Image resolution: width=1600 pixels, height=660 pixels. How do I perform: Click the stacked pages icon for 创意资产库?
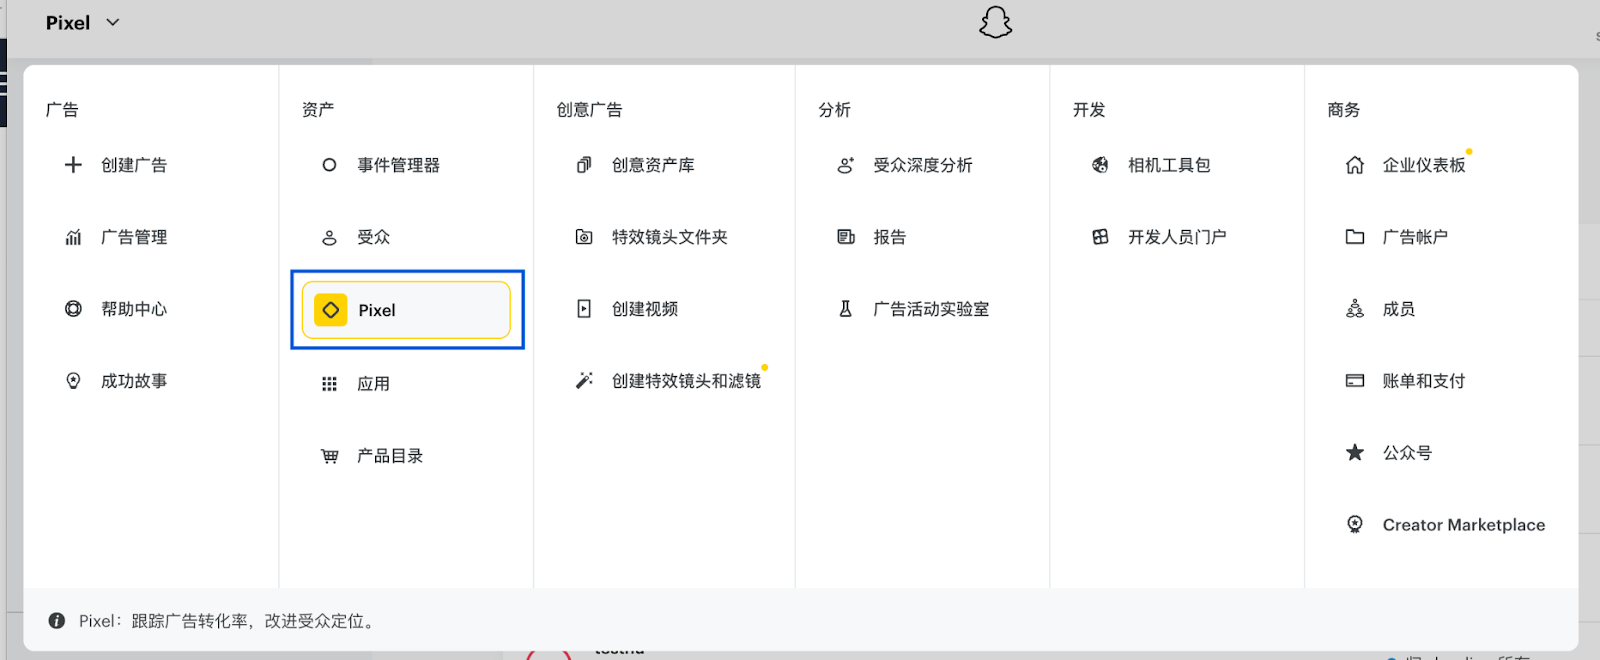[x=584, y=165]
